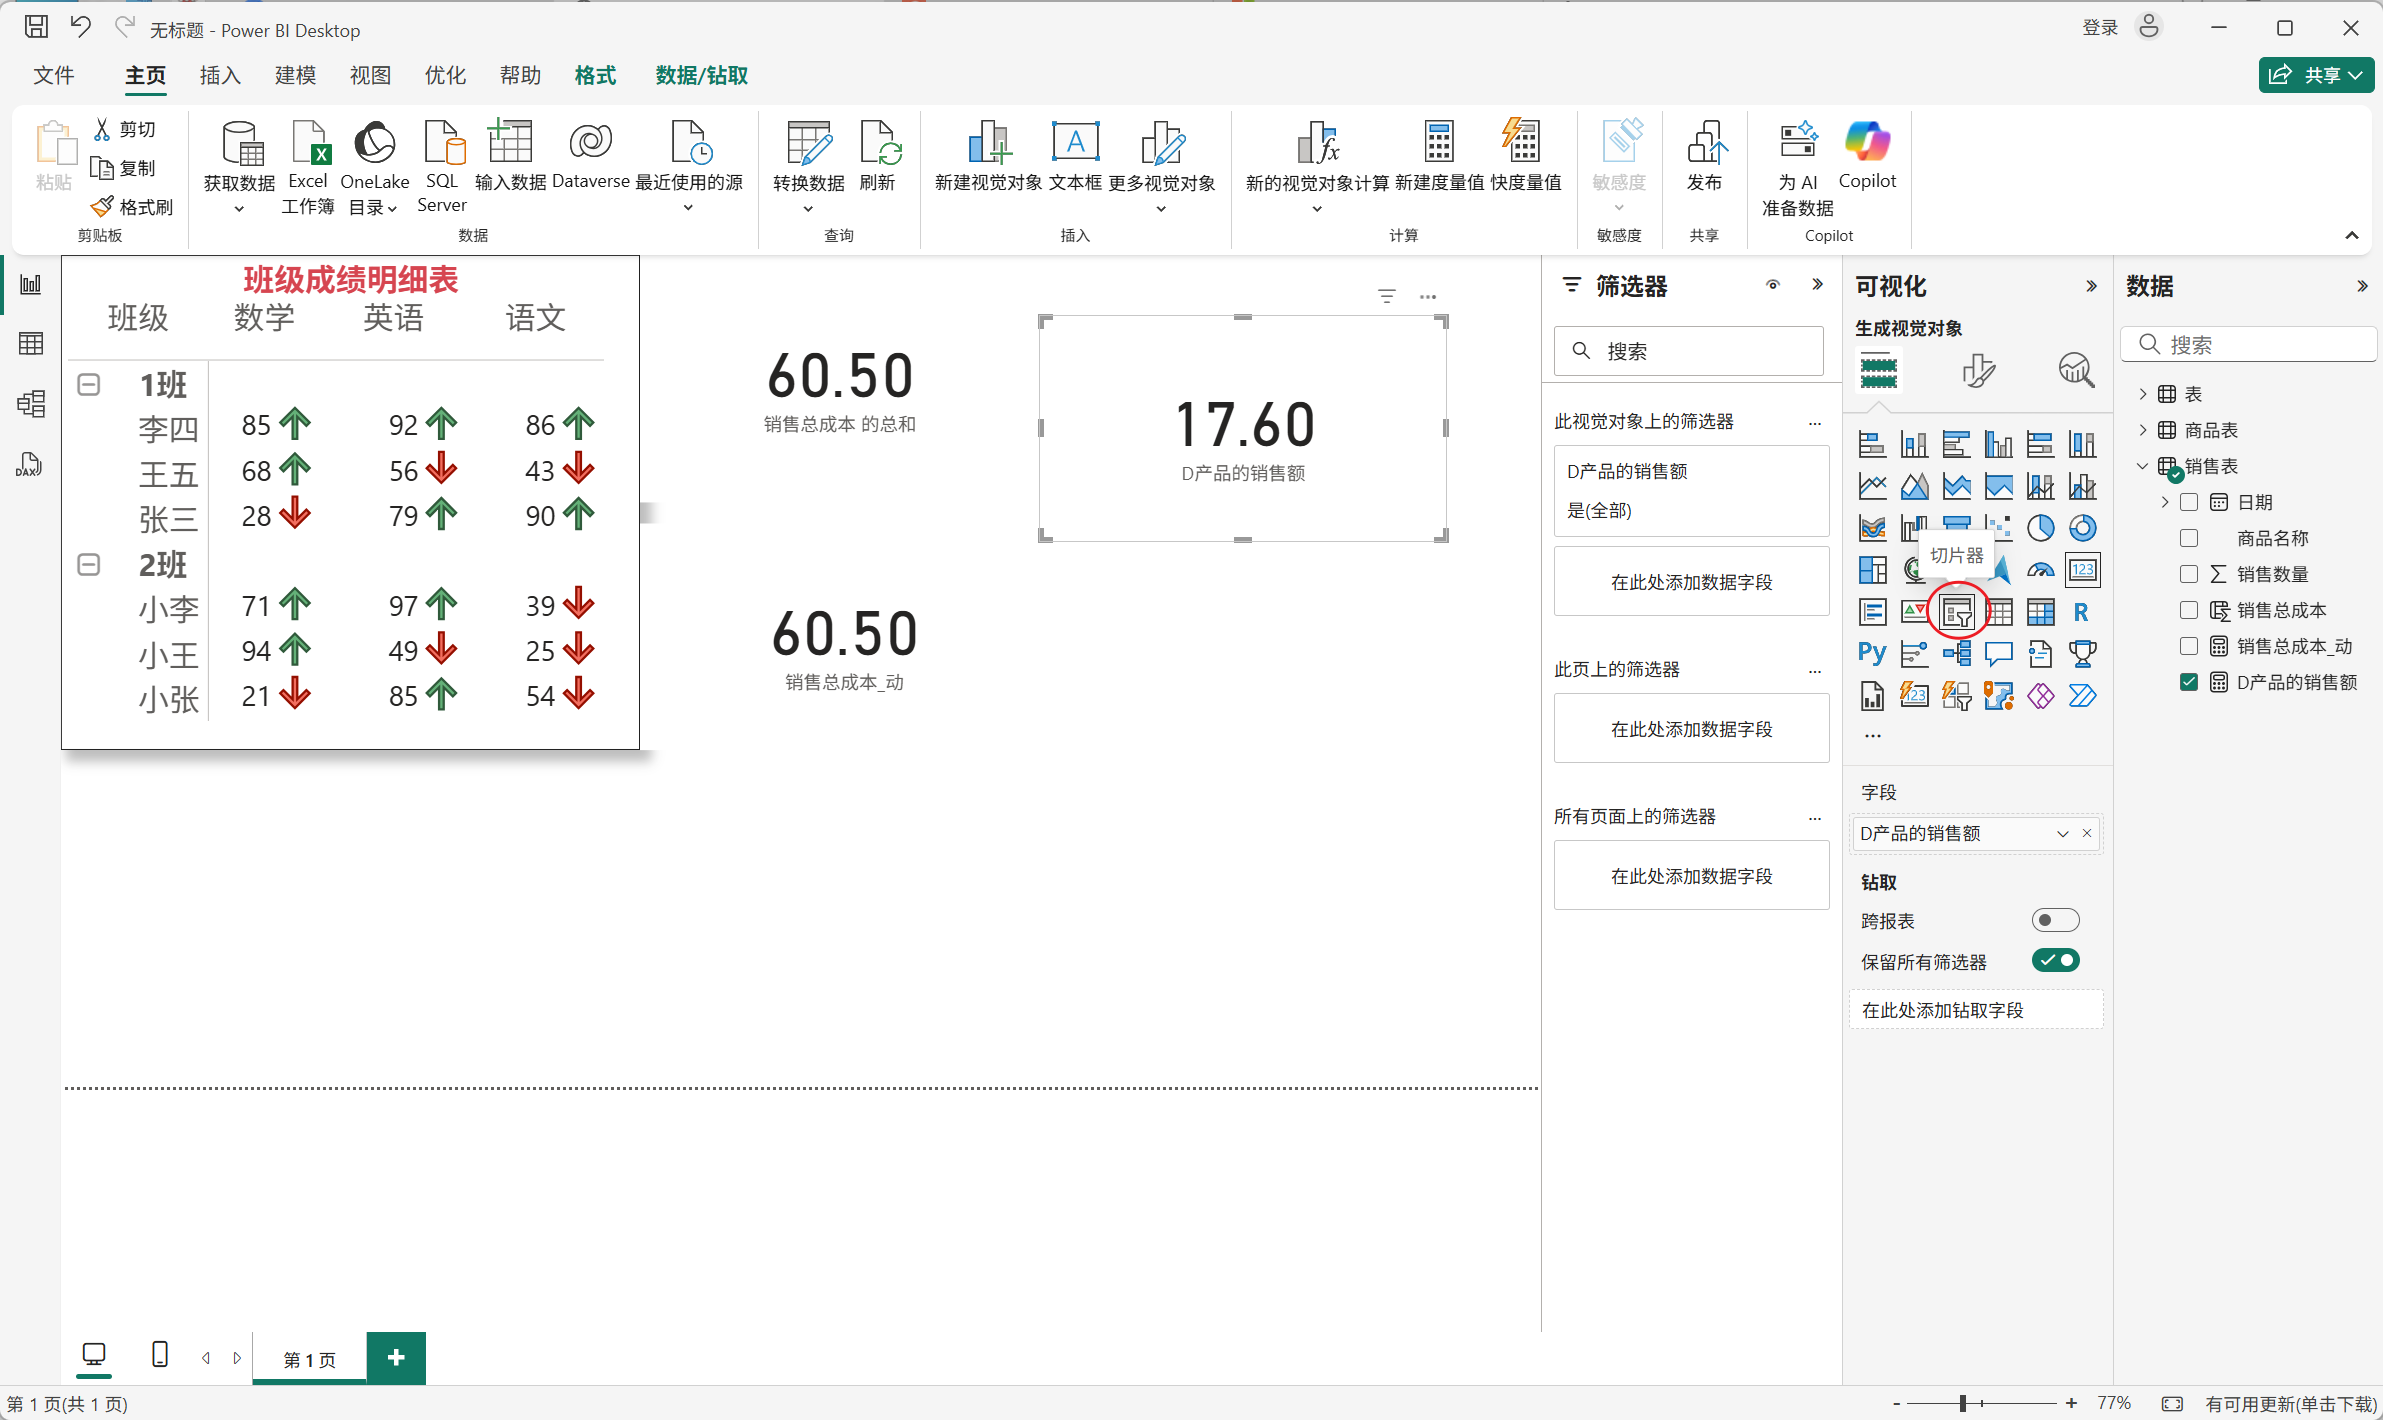This screenshot has width=2383, height=1420.
Task: Click the Python visual icon
Action: 1871,654
